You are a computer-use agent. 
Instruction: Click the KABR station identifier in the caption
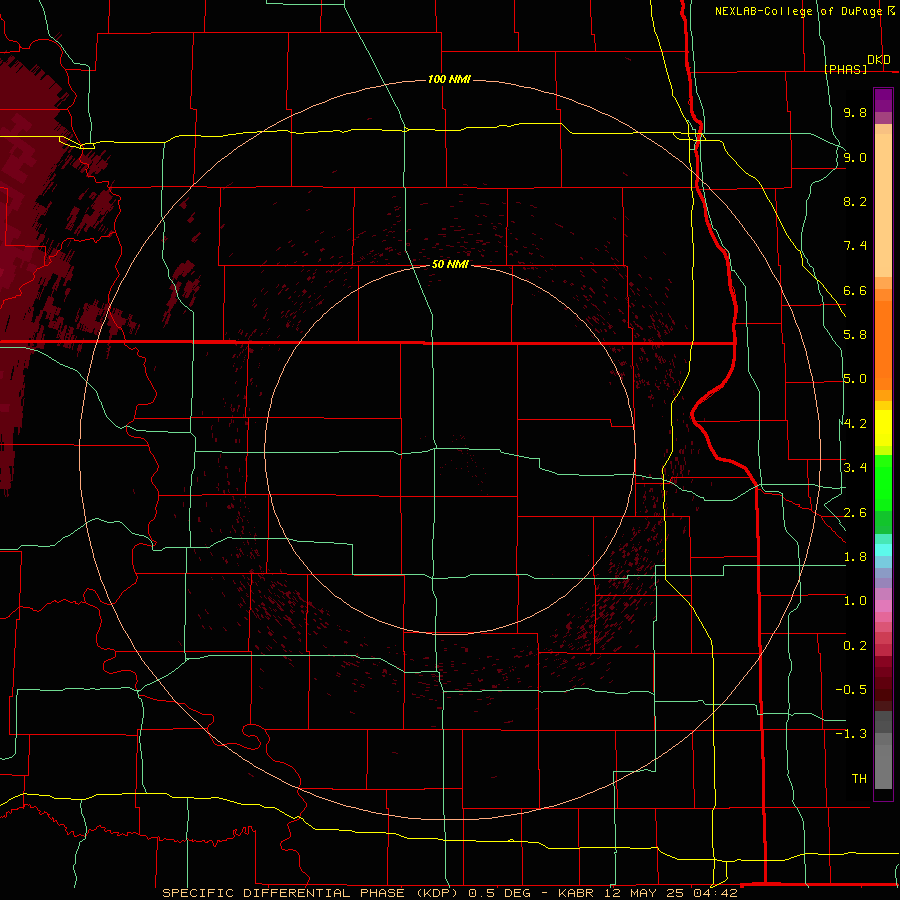pyautogui.click(x=576, y=893)
